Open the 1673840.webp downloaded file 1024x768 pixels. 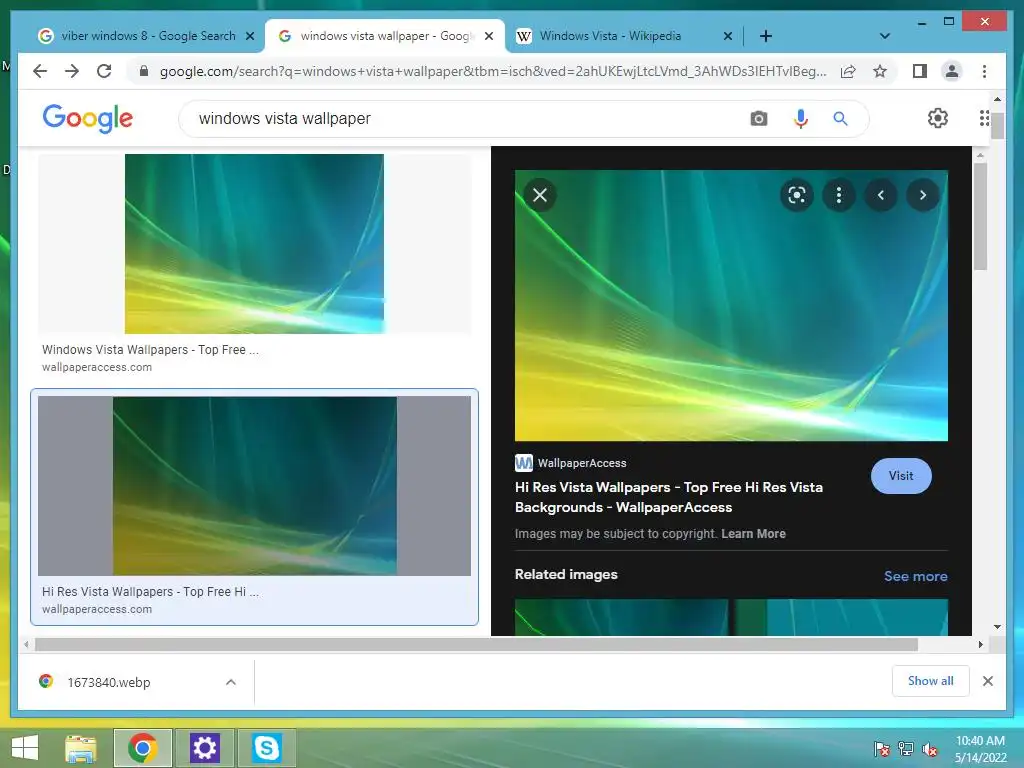pos(108,682)
